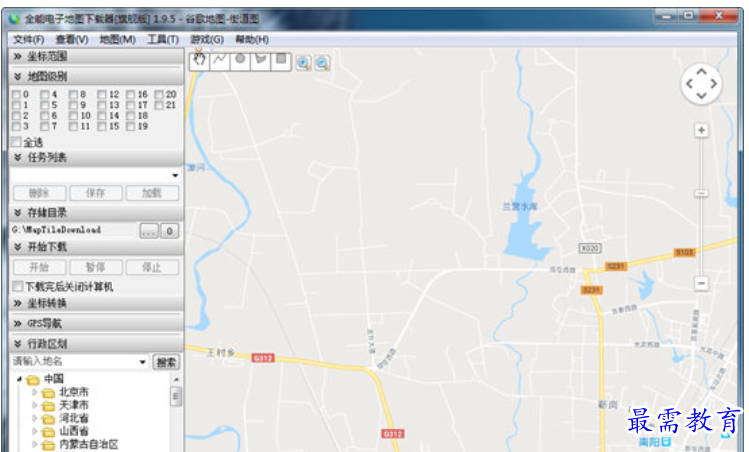Tick the 全选 select-all checkbox

pos(17,141)
